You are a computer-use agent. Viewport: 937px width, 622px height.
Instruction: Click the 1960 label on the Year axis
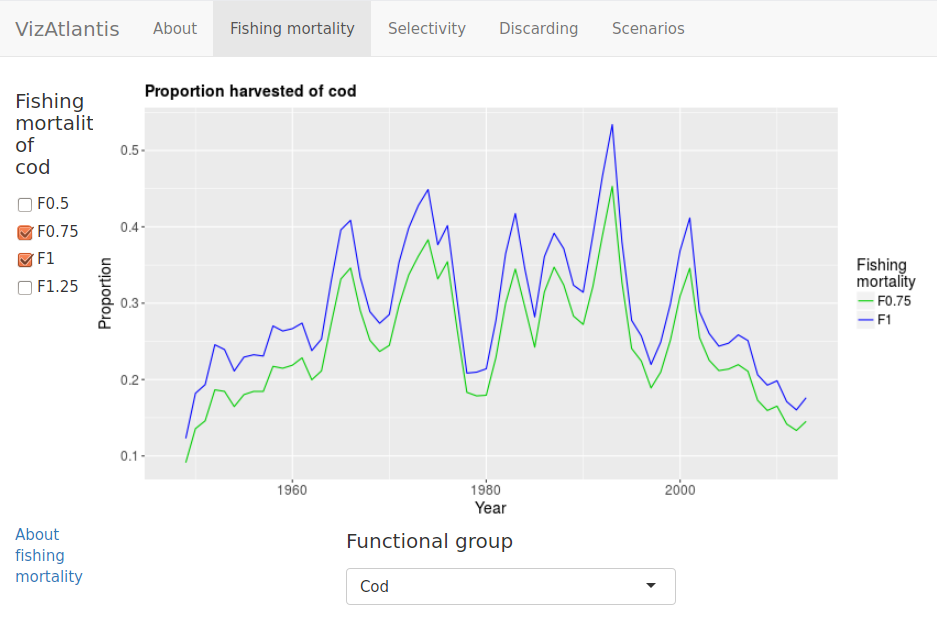tap(291, 490)
